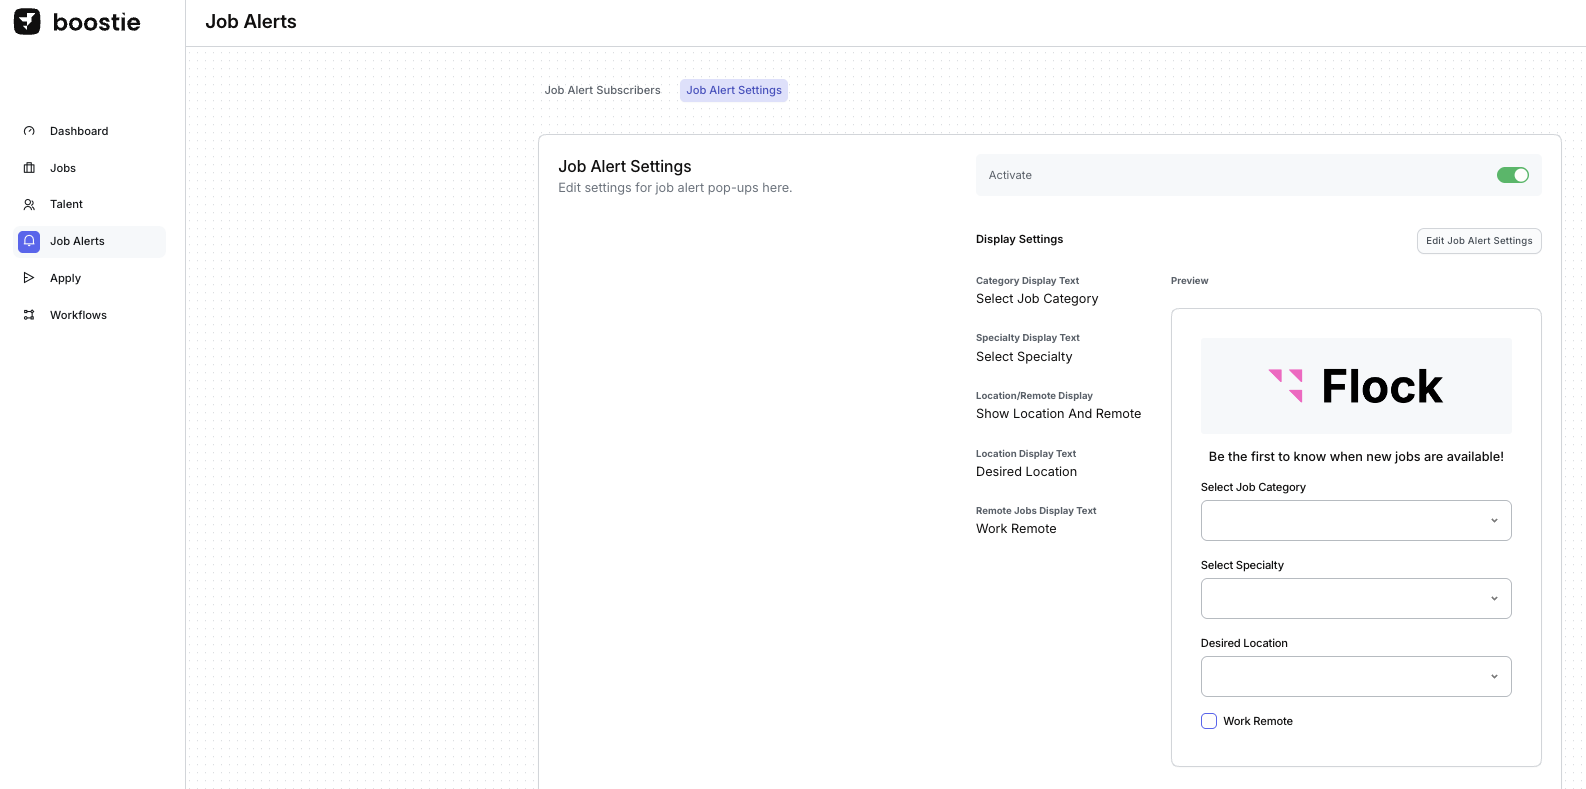Expand the Desired Location dropdown
Viewport: 1586px width, 789px height.
tap(1355, 676)
